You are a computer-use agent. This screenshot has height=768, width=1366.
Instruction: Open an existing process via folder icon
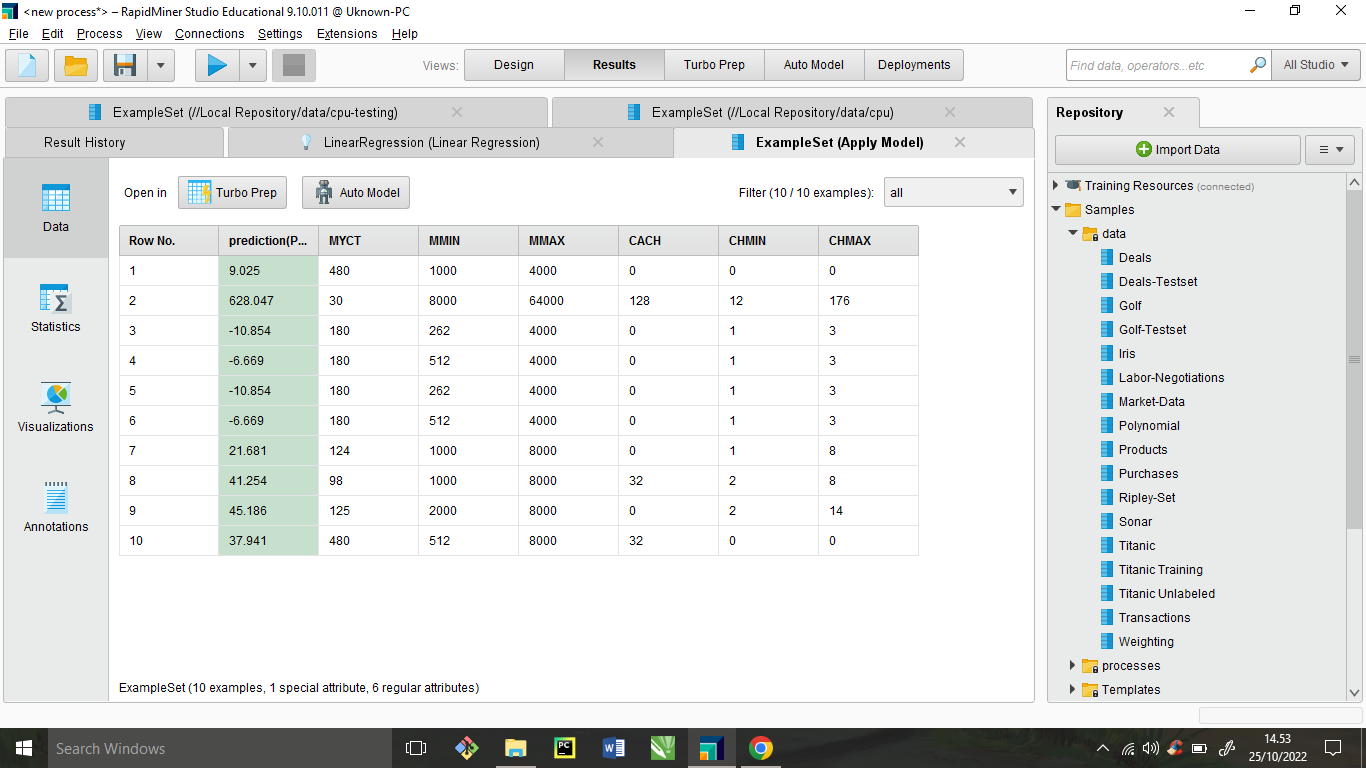pyautogui.click(x=74, y=64)
